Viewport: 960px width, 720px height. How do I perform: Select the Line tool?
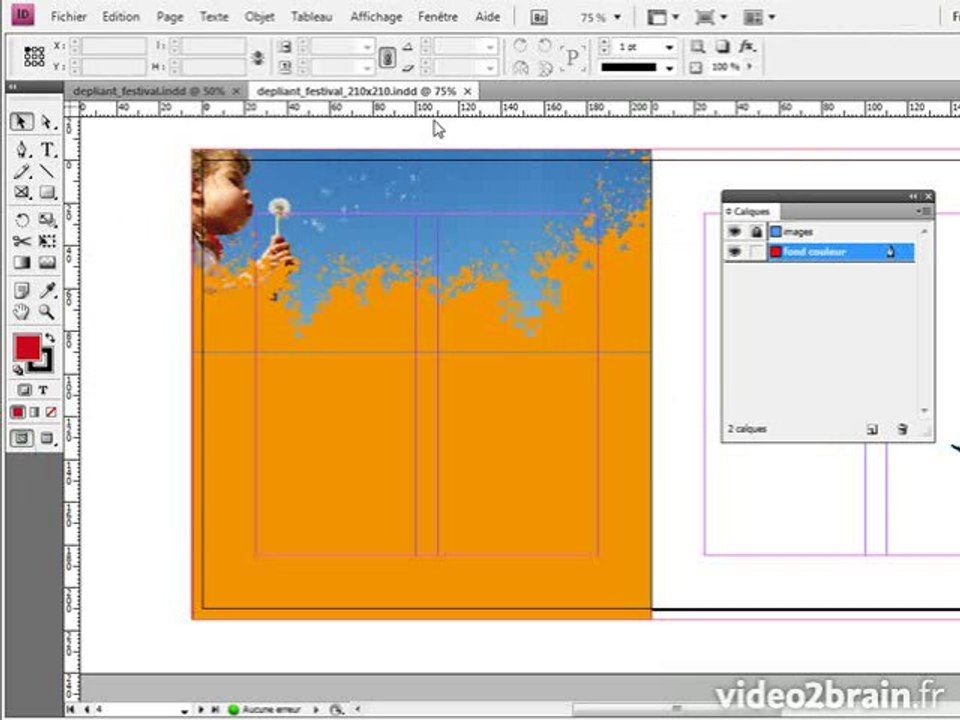[x=47, y=171]
